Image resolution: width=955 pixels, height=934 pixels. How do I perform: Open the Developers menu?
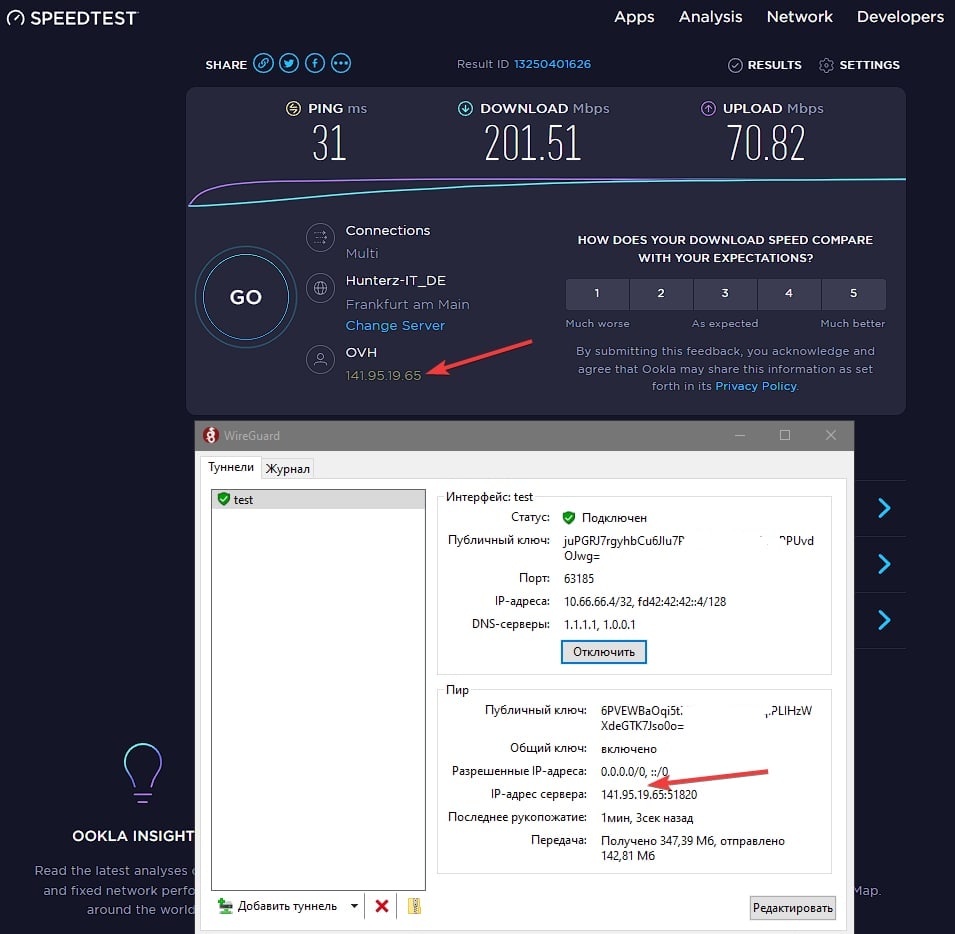point(900,17)
